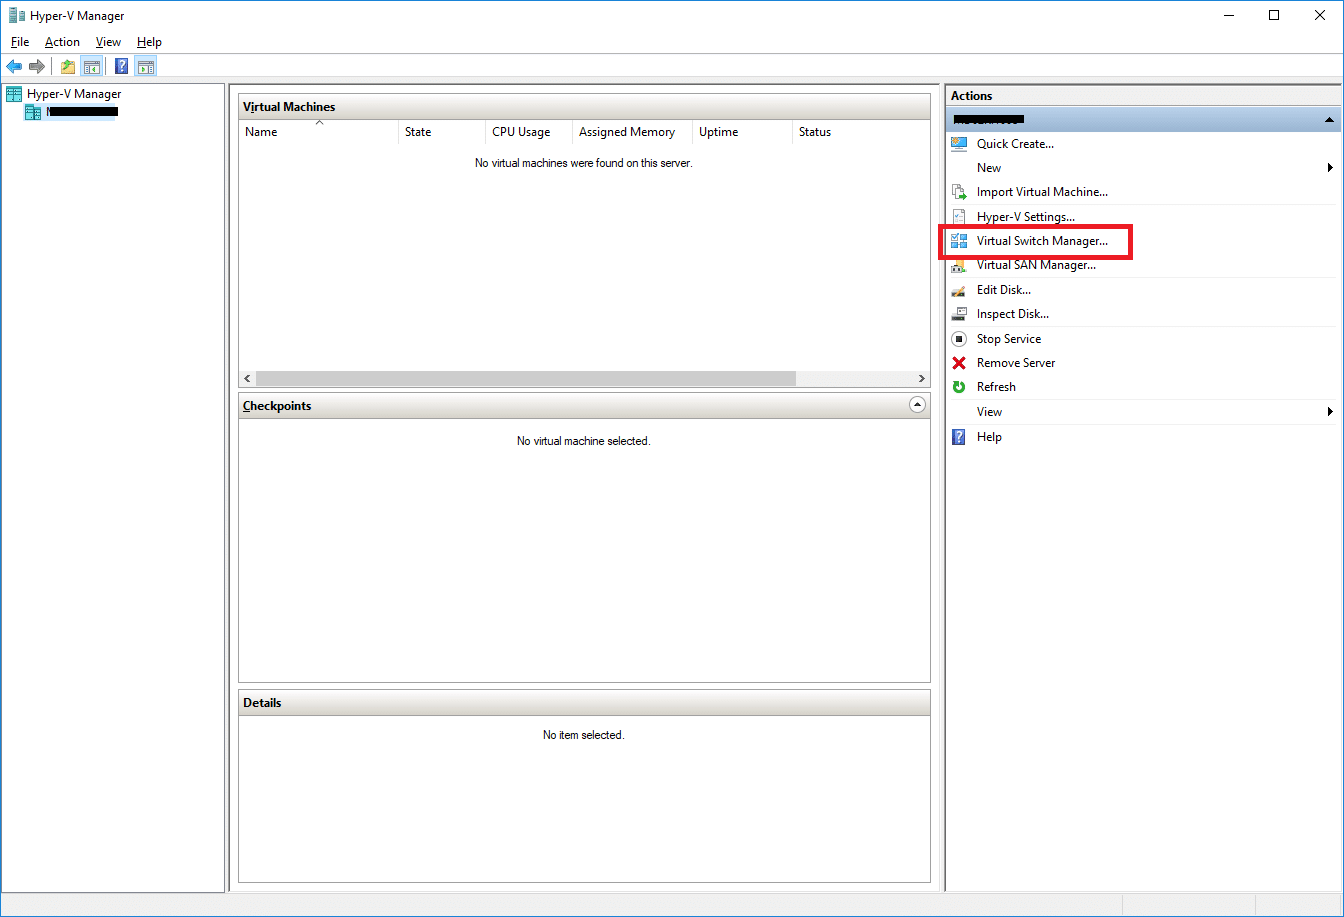Click Quick Create... action link
Image resolution: width=1344 pixels, height=917 pixels.
[1015, 144]
